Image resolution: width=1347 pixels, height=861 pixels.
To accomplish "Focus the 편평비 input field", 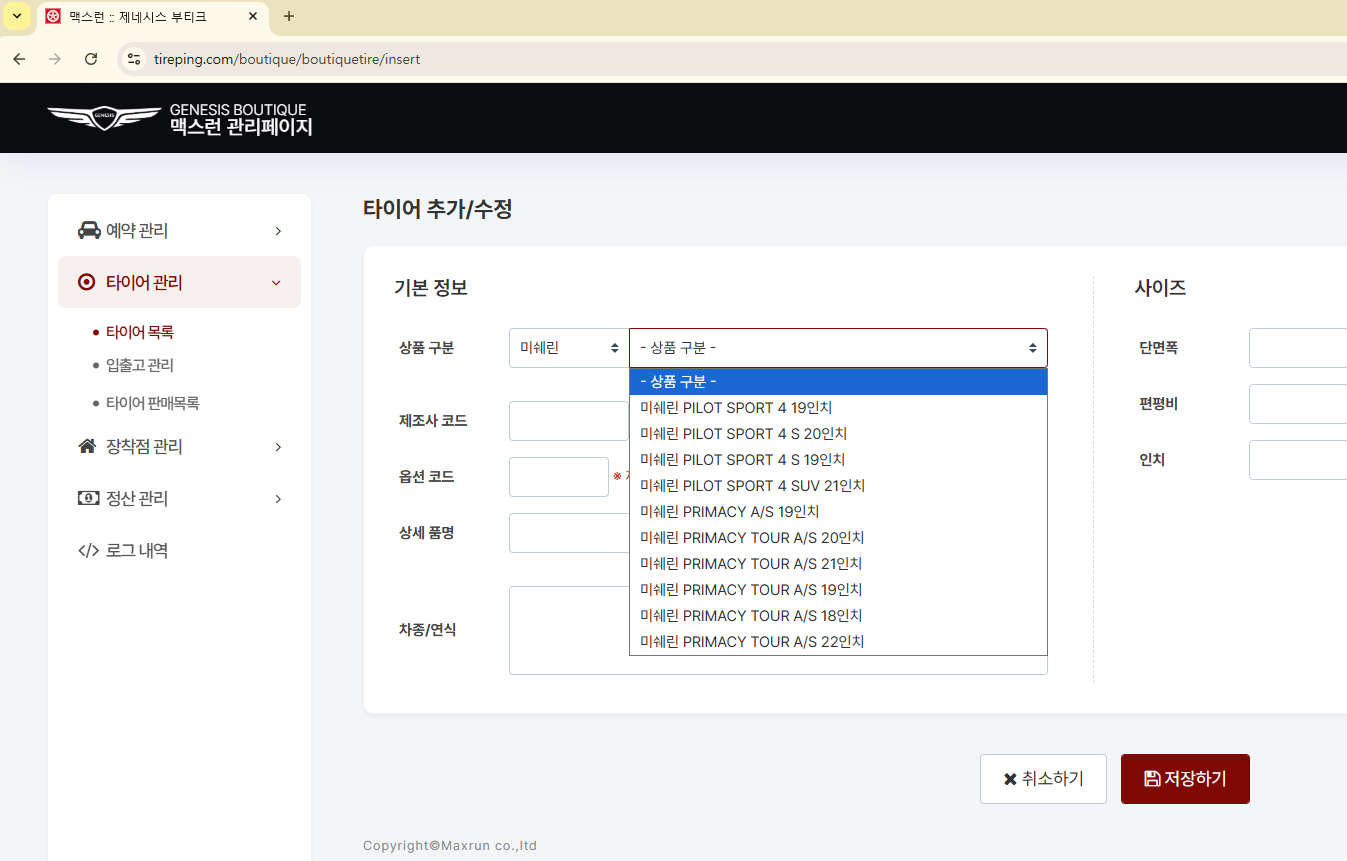I will 1298,404.
